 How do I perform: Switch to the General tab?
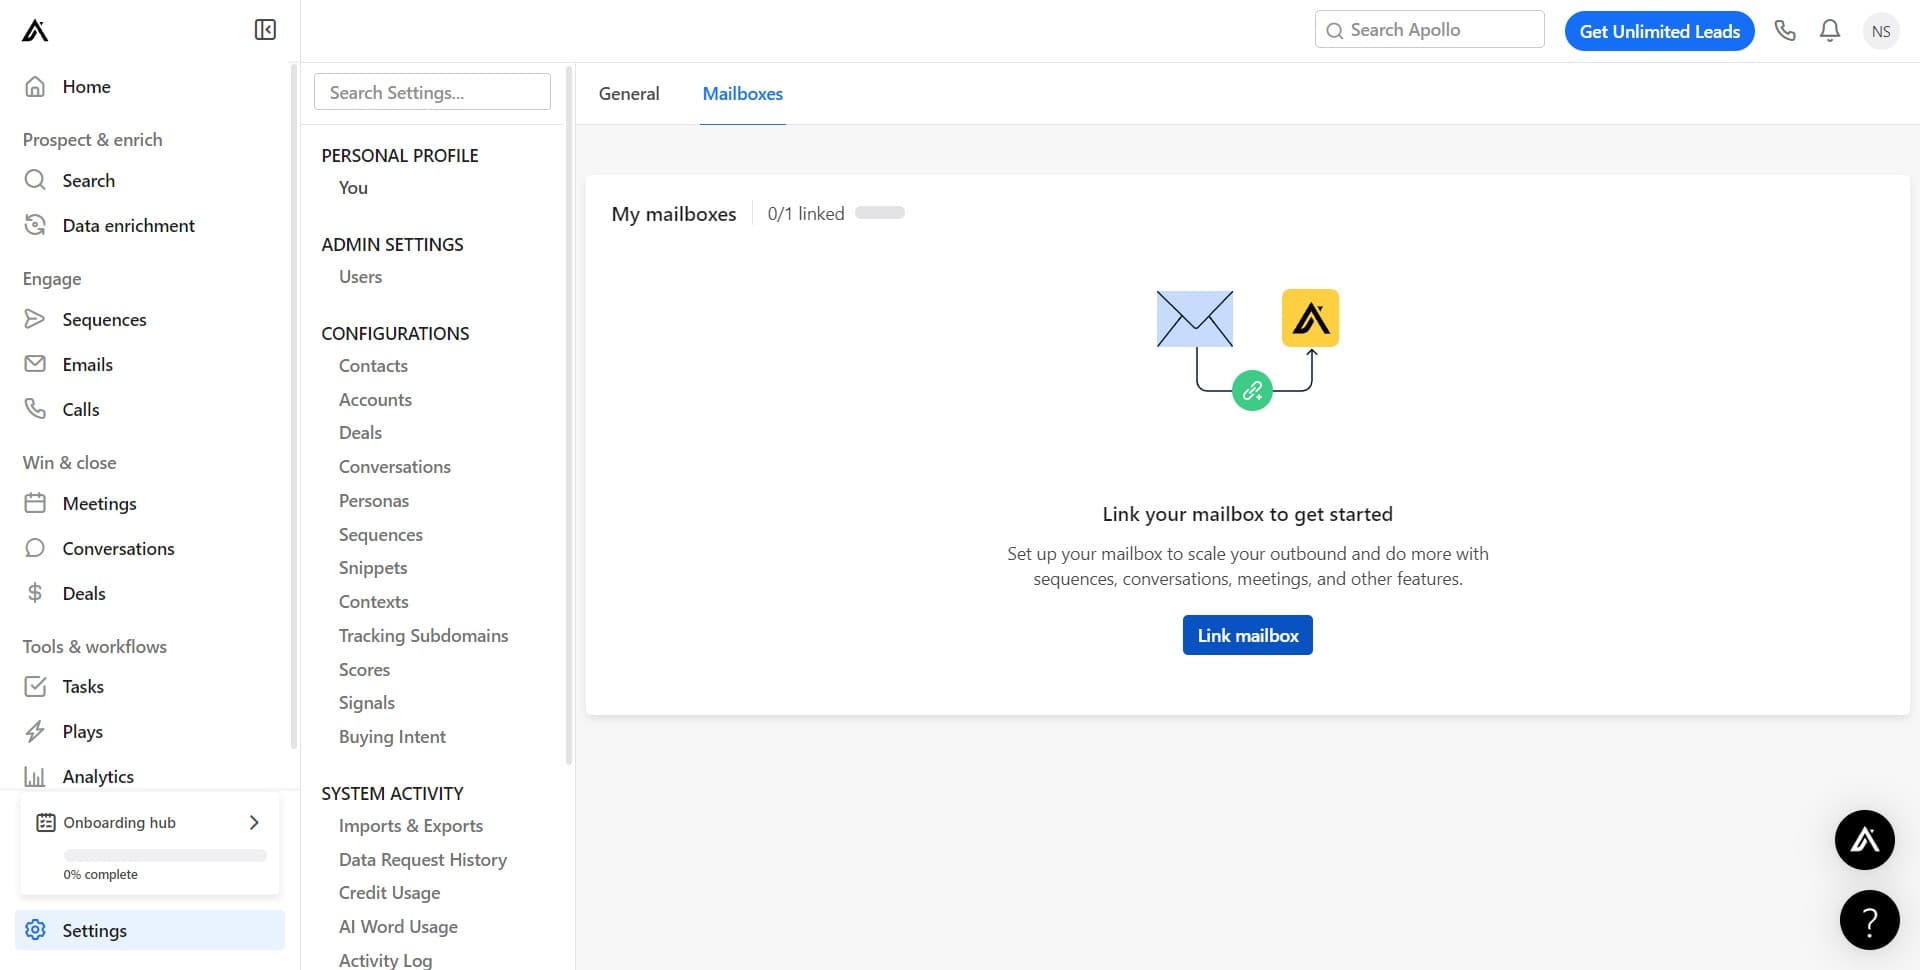click(x=628, y=93)
